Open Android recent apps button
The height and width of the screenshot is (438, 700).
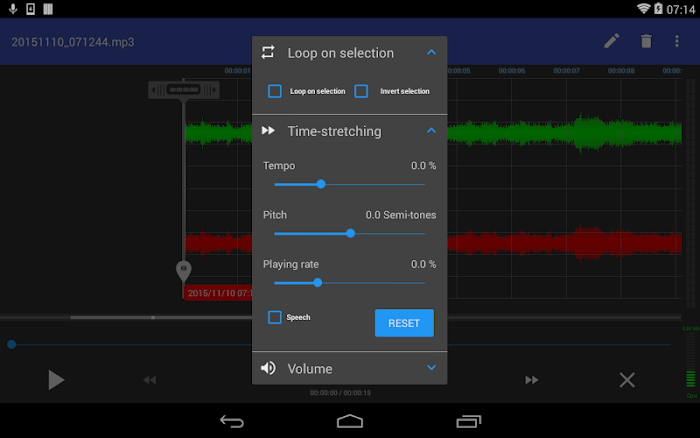click(x=468, y=421)
